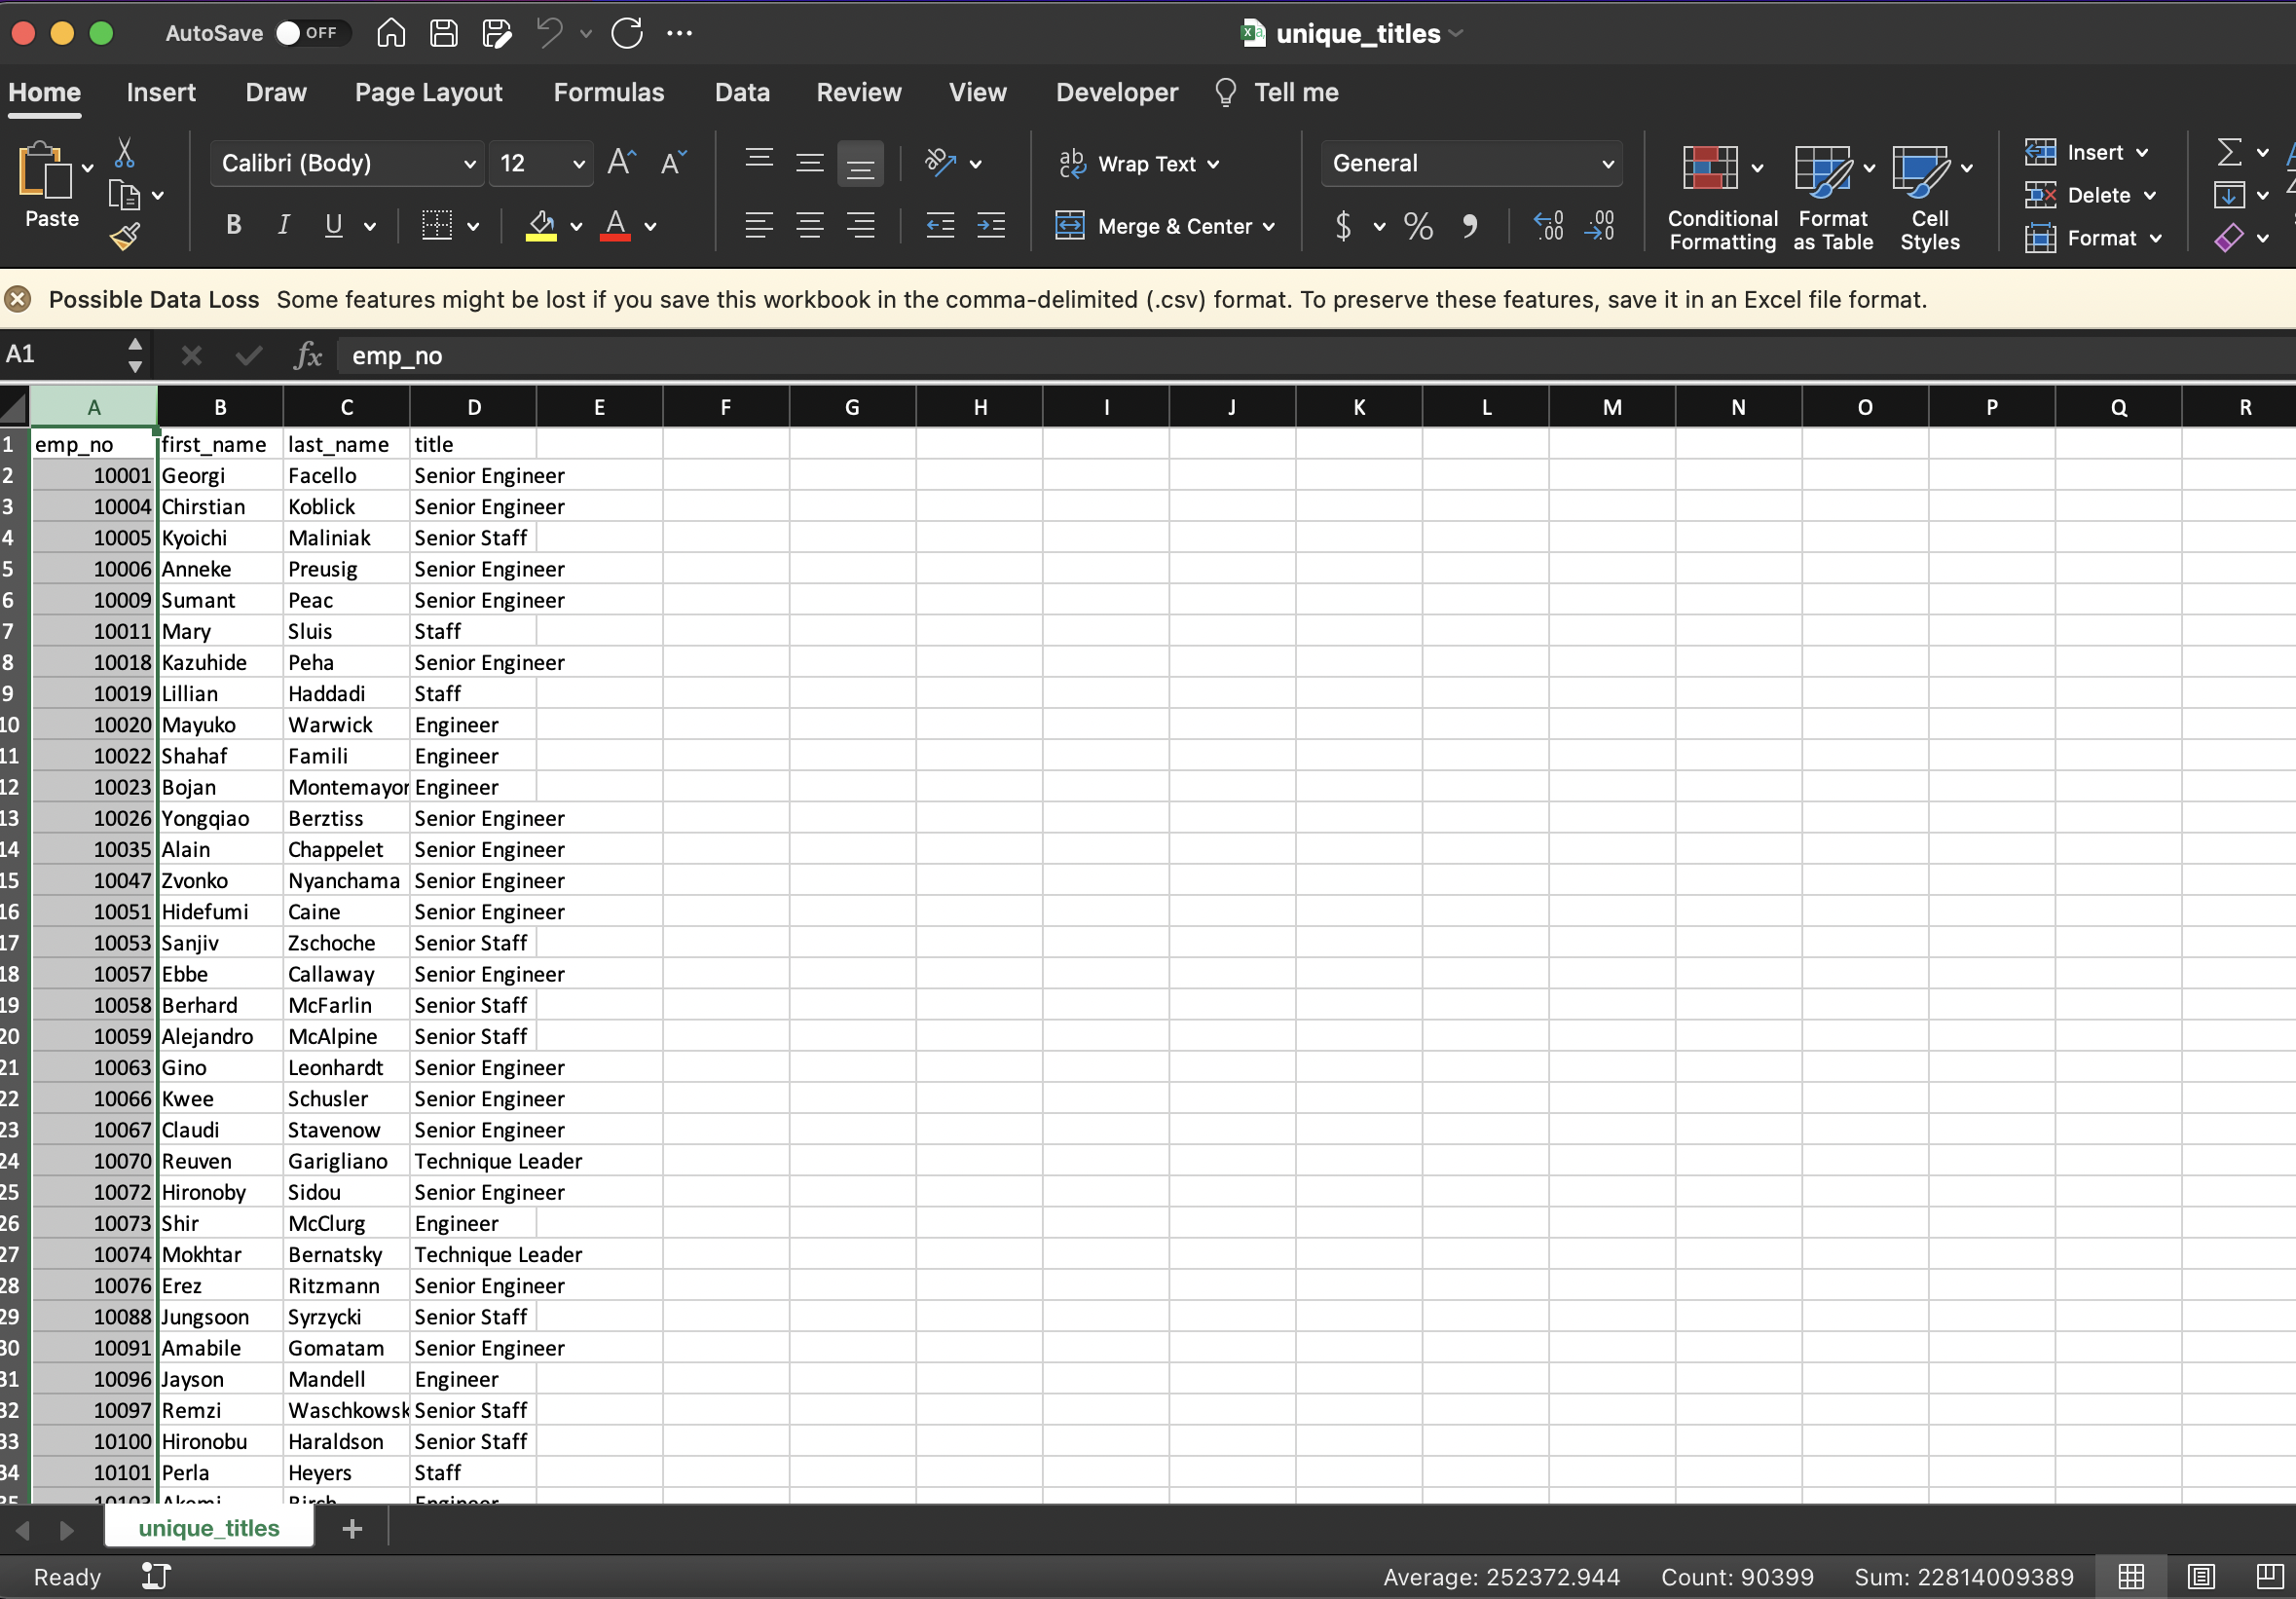Open Conditional Formatting
This screenshot has height=1599, width=2296.
pyautogui.click(x=1722, y=198)
